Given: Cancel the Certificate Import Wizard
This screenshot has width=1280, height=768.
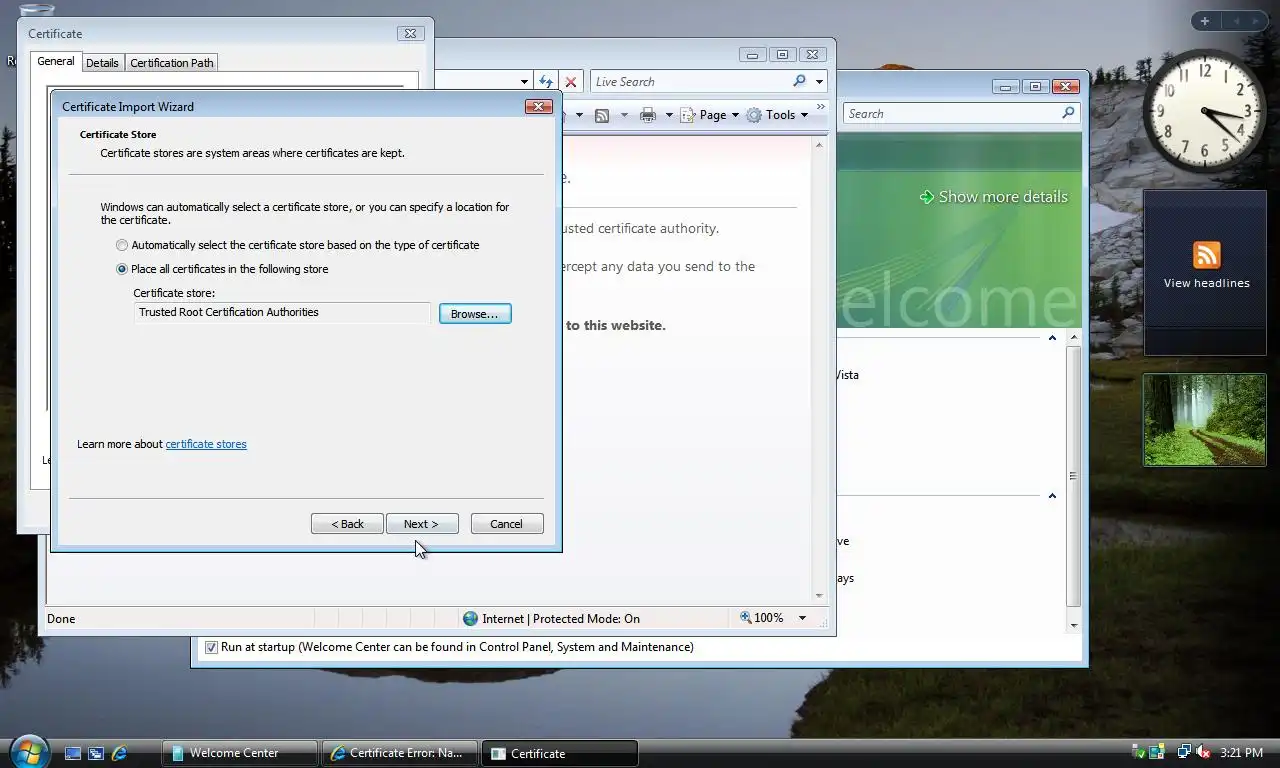Looking at the screenshot, I should click(507, 524).
